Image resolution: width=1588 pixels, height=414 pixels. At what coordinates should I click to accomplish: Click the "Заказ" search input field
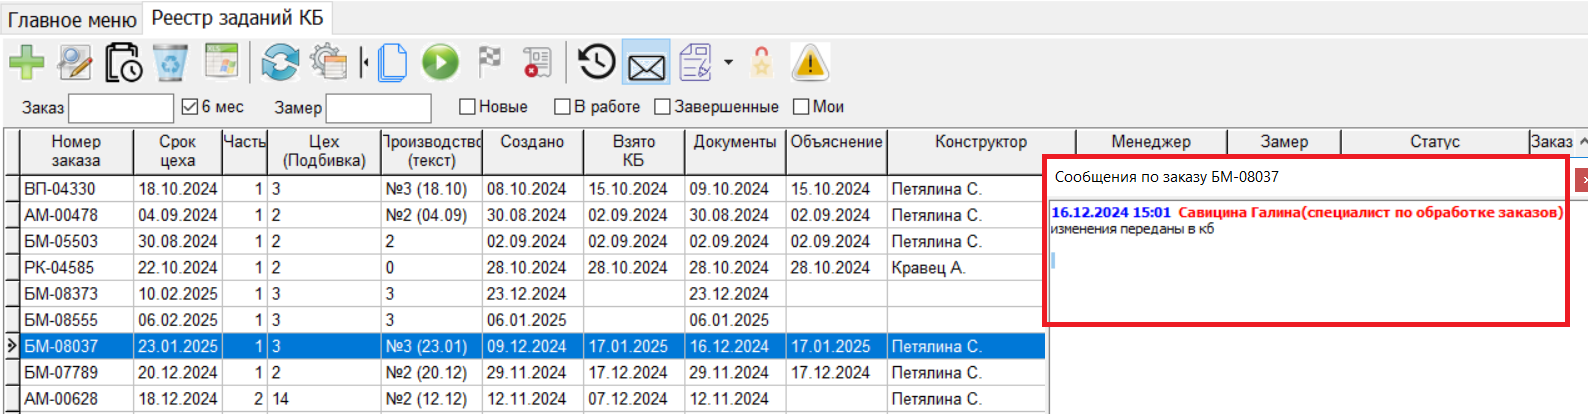click(x=120, y=107)
